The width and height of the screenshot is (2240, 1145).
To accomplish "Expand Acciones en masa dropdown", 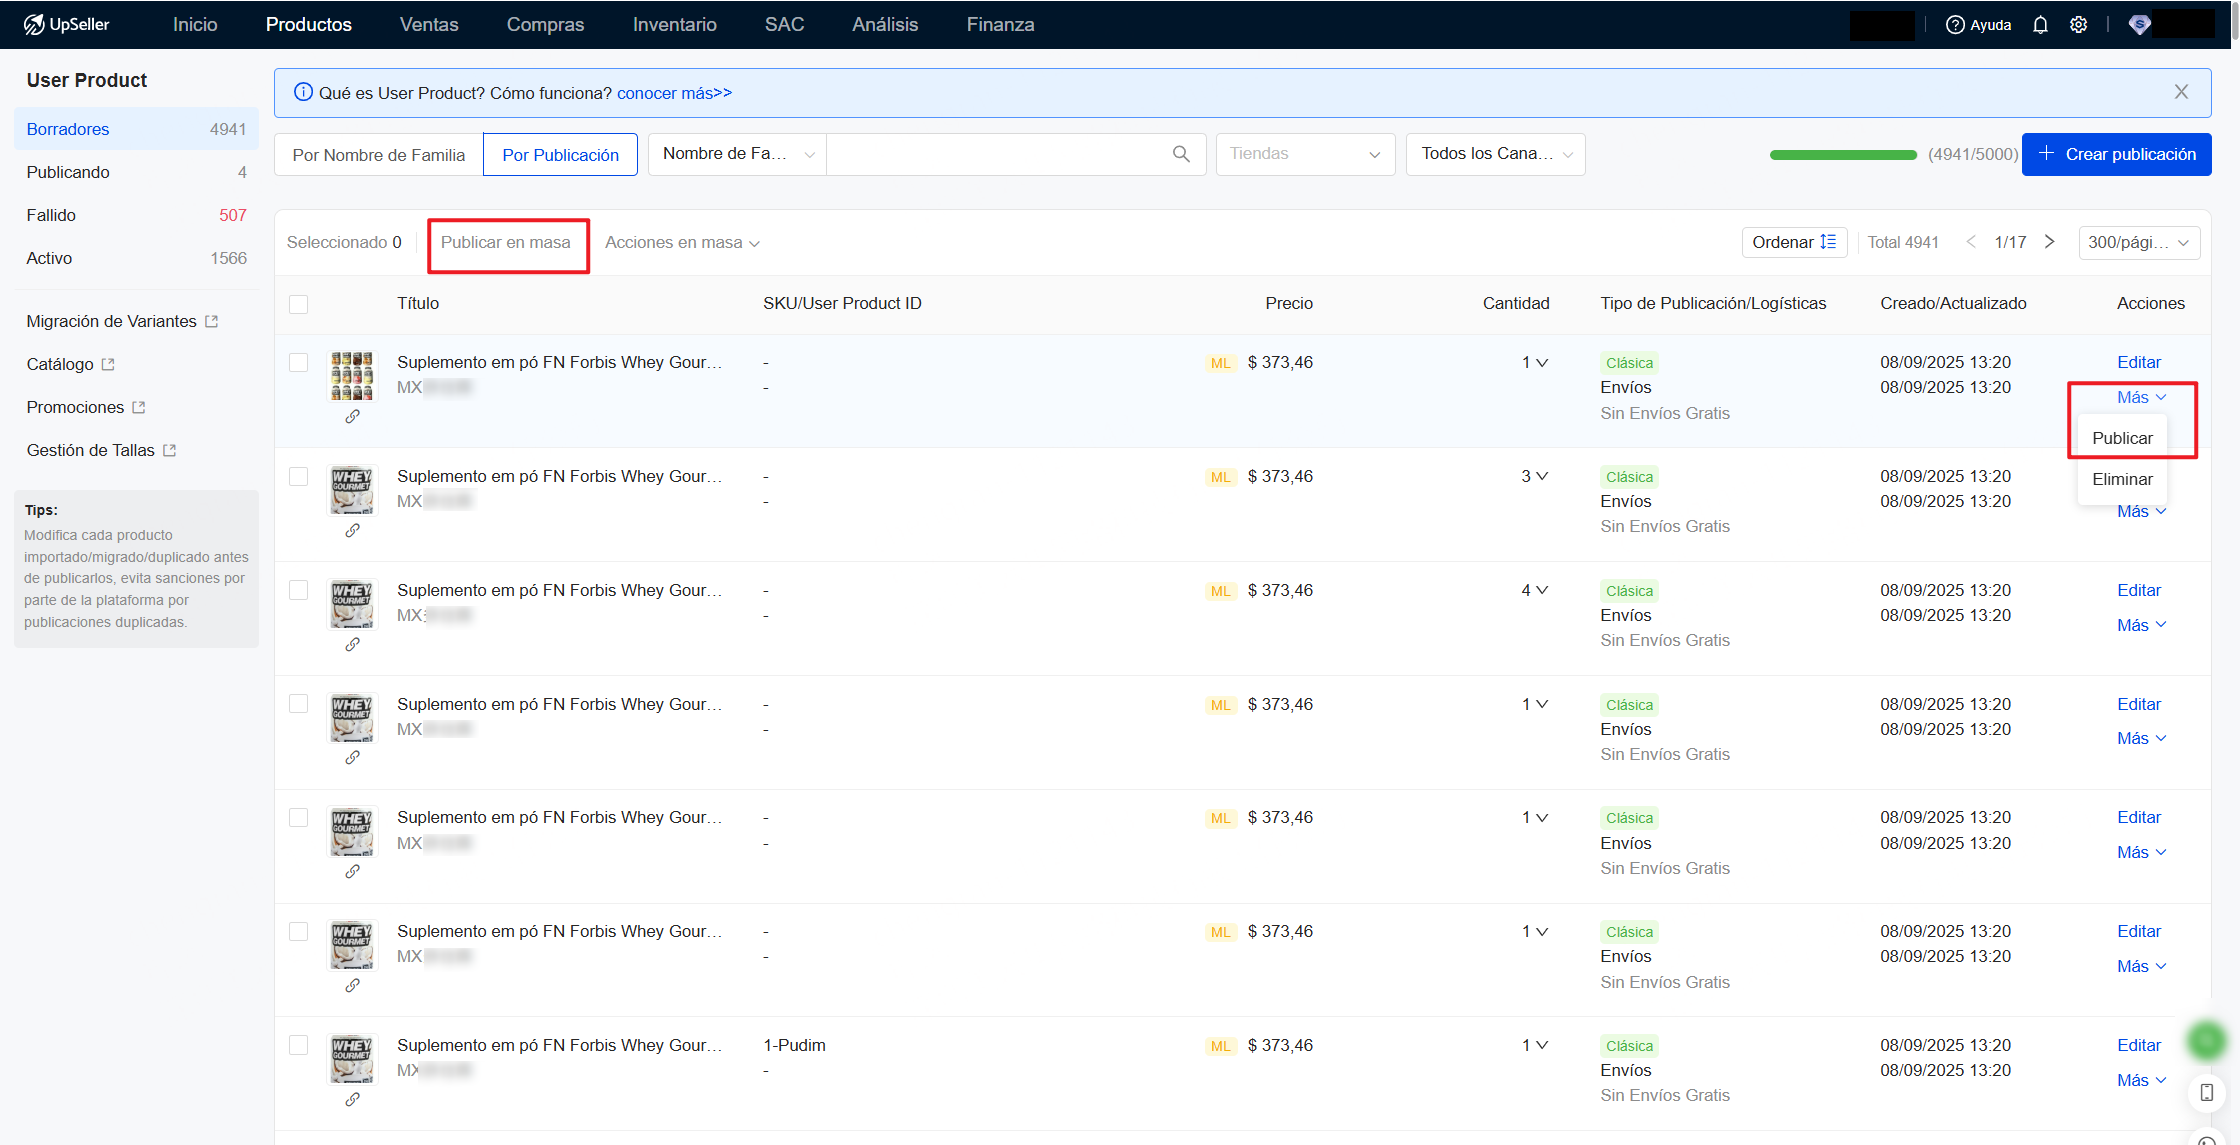I will pyautogui.click(x=682, y=243).
